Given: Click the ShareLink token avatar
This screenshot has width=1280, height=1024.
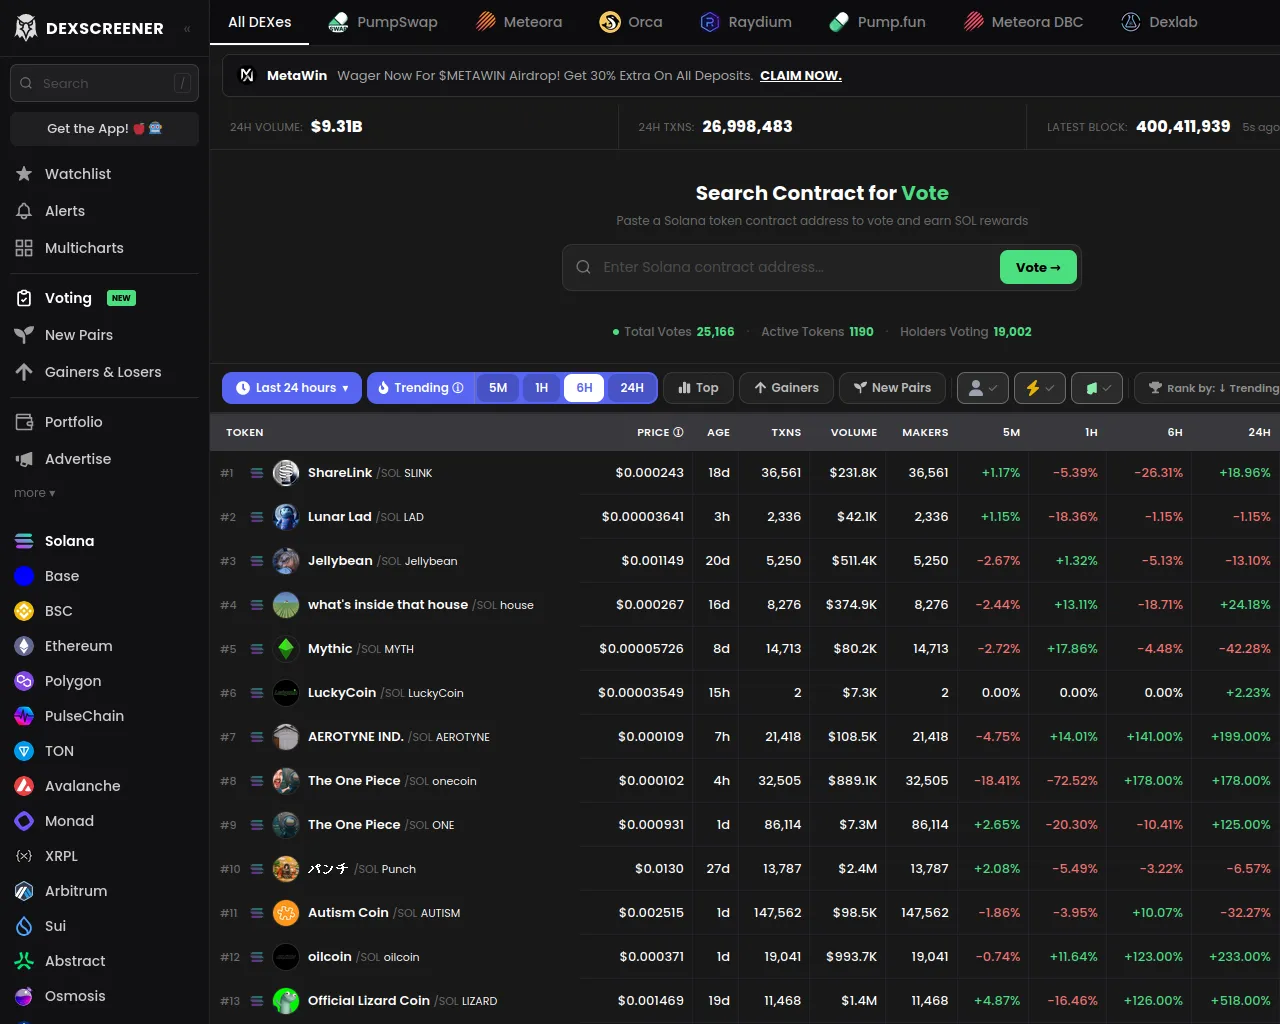Looking at the screenshot, I should click(x=286, y=473).
